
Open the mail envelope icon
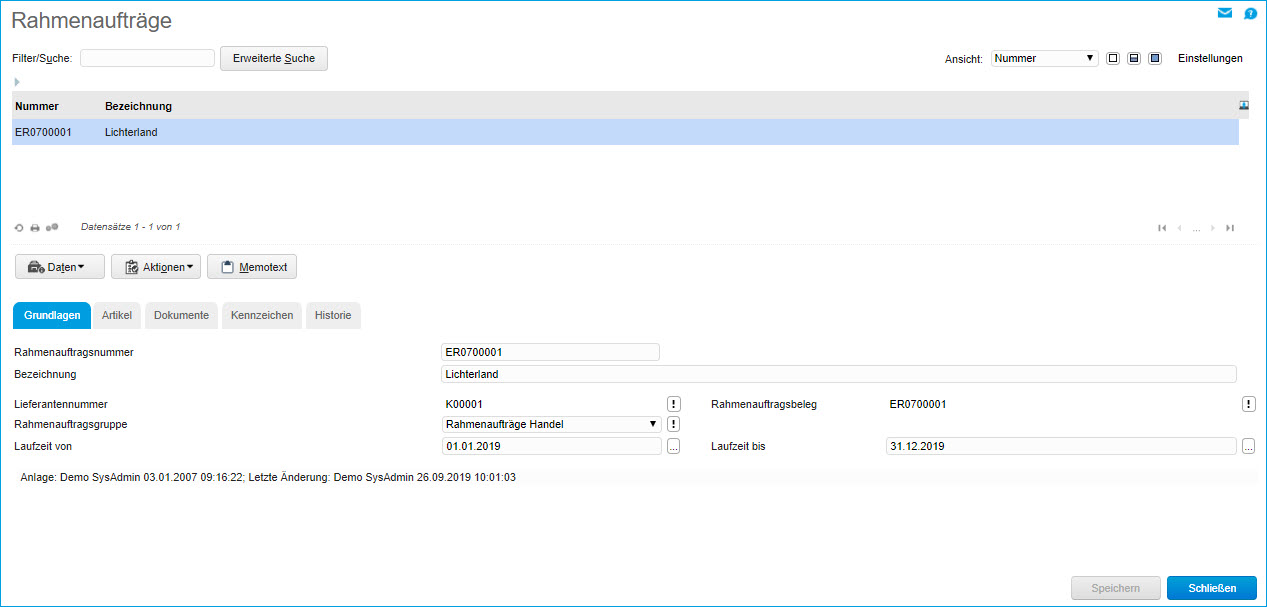(x=1224, y=14)
